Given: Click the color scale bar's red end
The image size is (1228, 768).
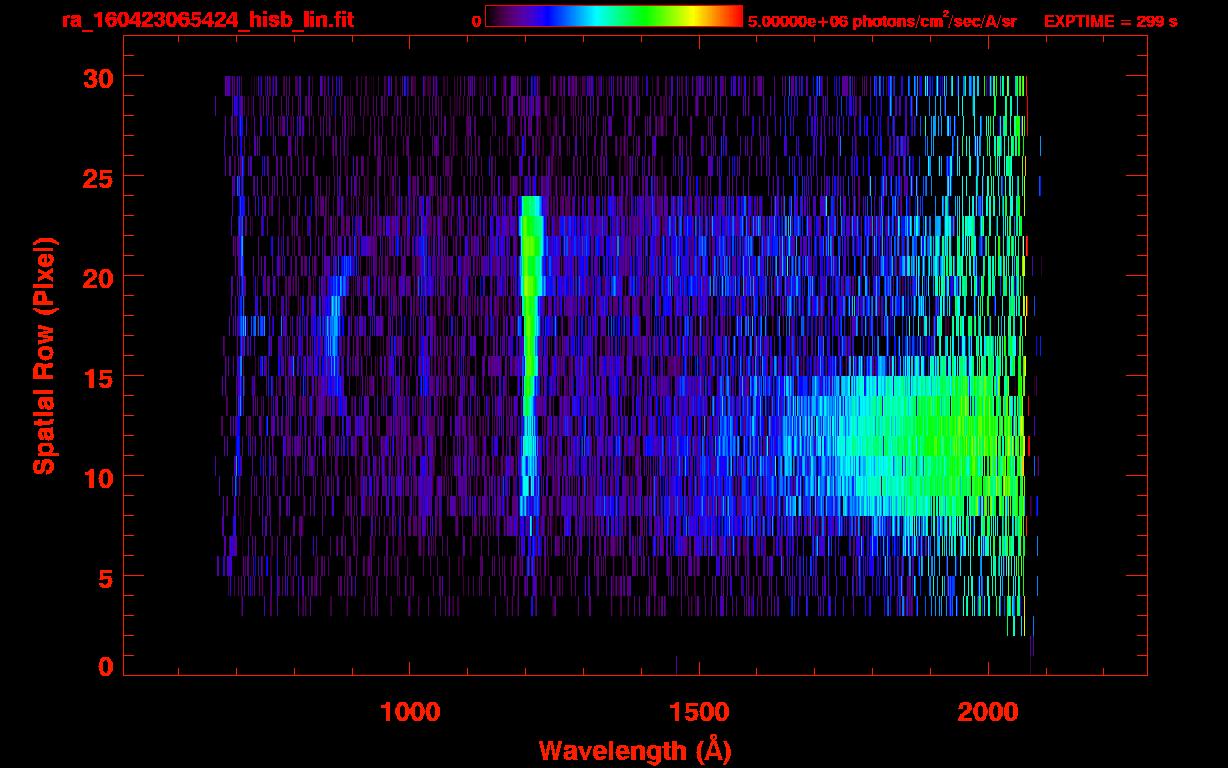Looking at the screenshot, I should pyautogui.click(x=734, y=17).
